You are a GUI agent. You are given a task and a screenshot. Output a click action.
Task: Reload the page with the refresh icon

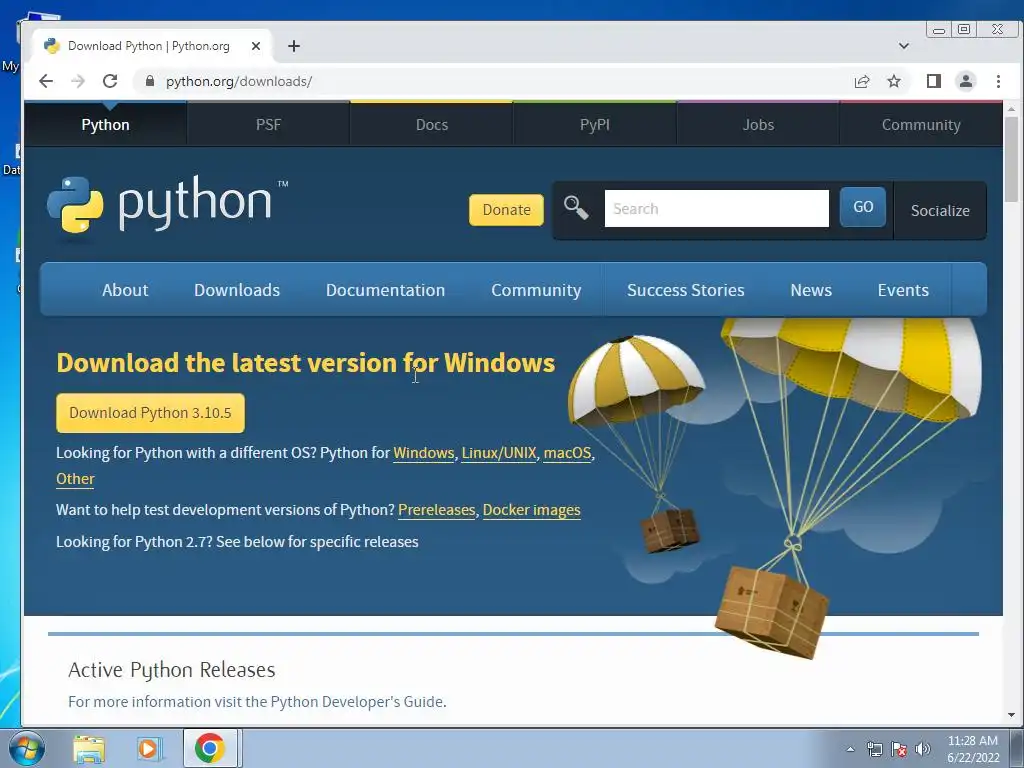pos(110,81)
